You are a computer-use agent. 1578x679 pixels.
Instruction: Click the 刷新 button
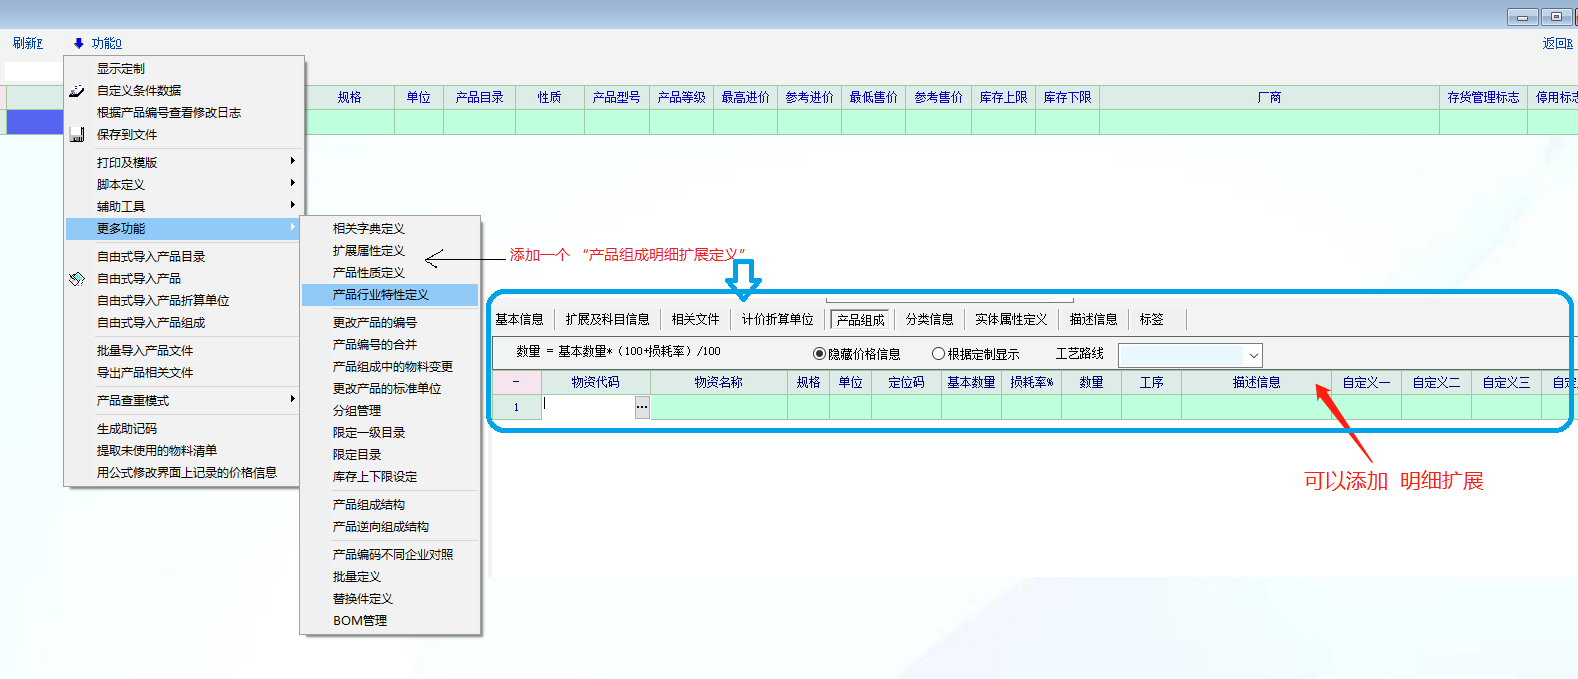tap(28, 43)
